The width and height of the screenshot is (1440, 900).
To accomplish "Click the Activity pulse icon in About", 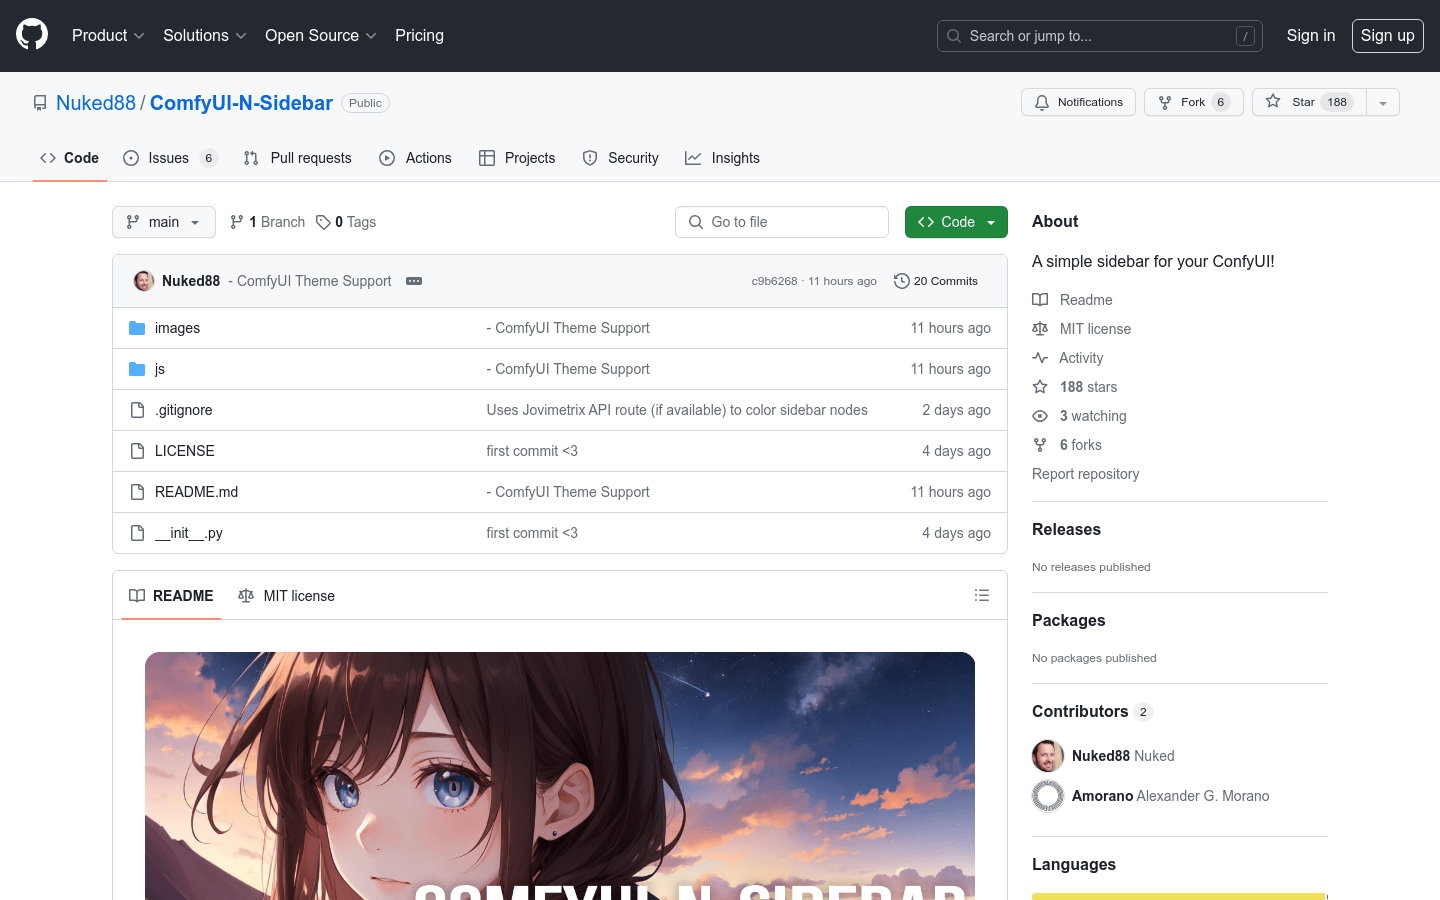I will pos(1041,357).
